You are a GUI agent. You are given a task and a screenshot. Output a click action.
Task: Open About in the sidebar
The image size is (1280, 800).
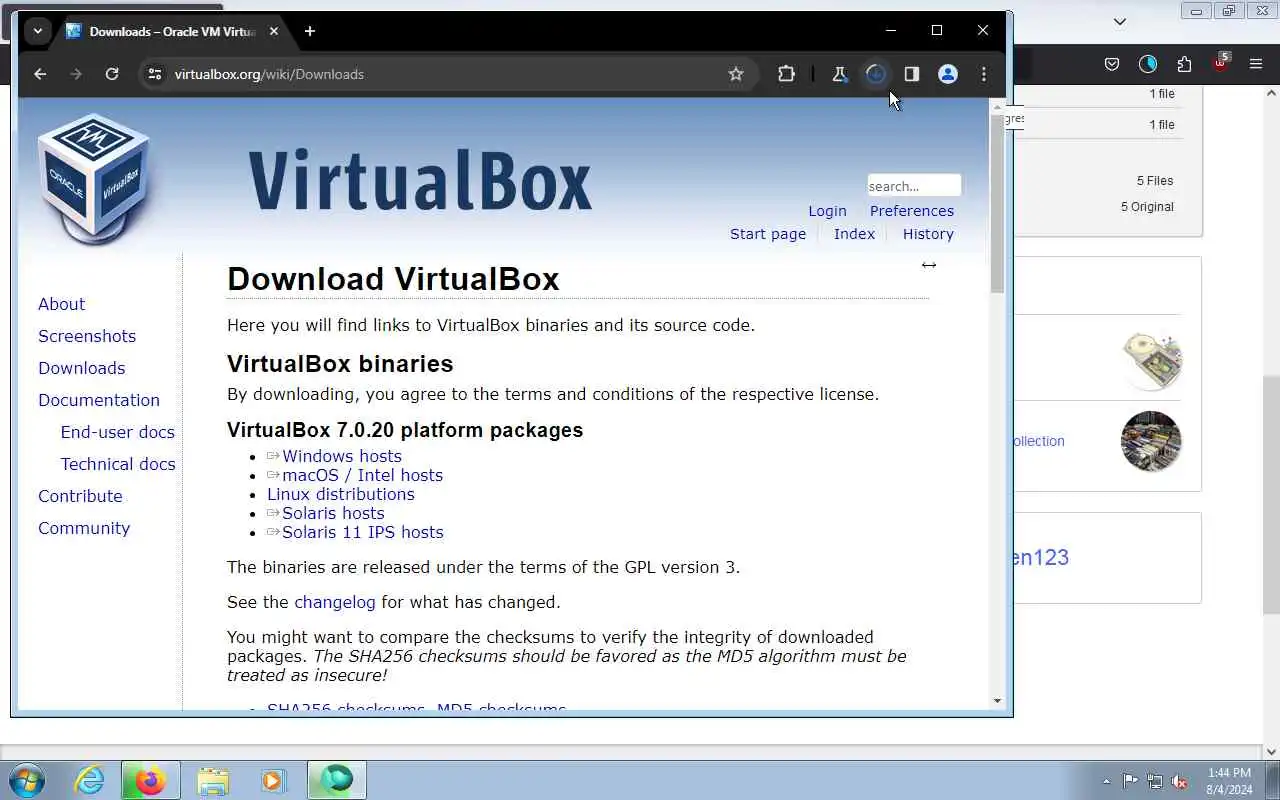pyautogui.click(x=61, y=304)
